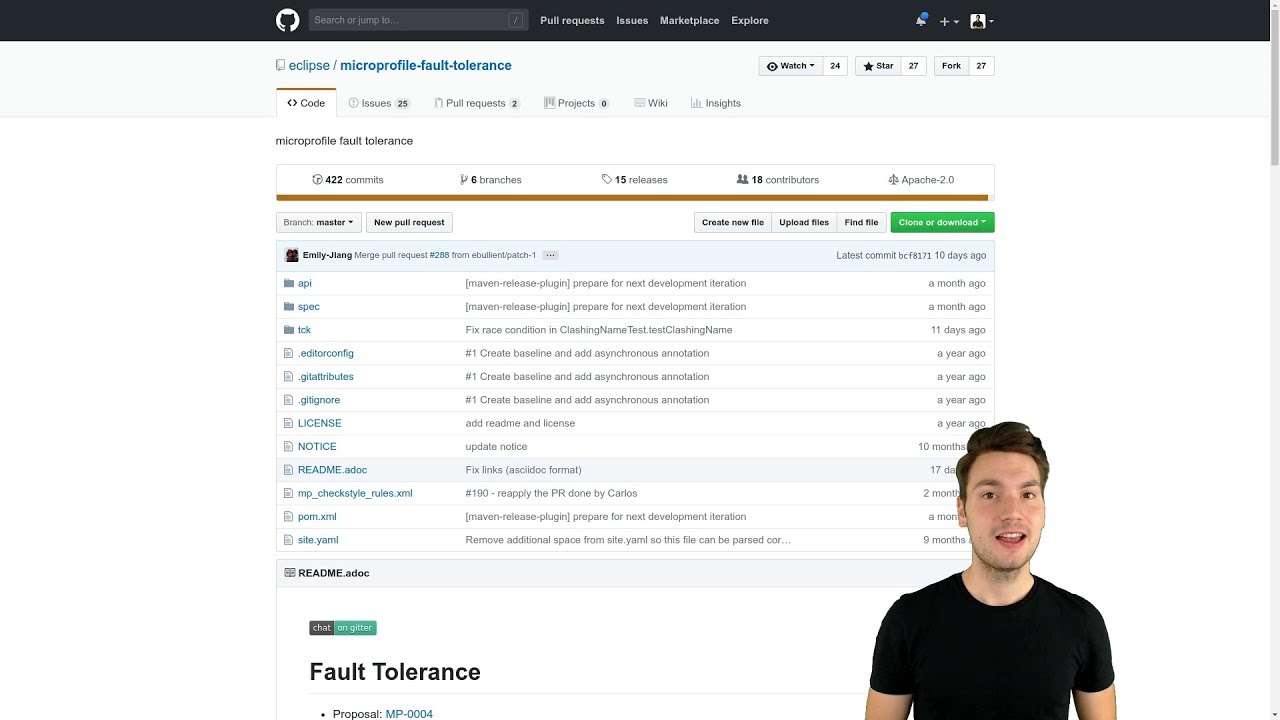Open the MP-0004 proposal link

tap(409, 714)
